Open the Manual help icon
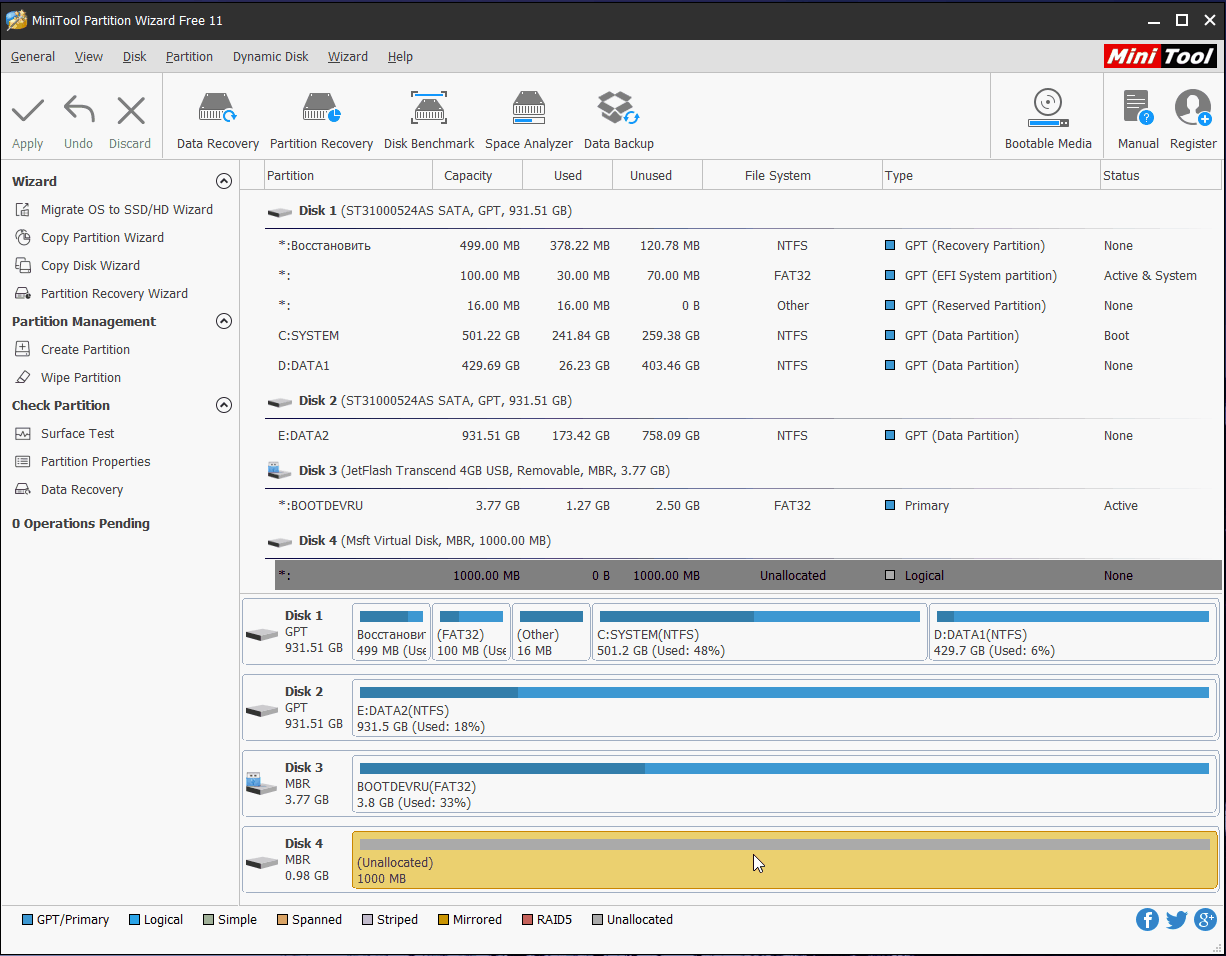 pos(1138,108)
